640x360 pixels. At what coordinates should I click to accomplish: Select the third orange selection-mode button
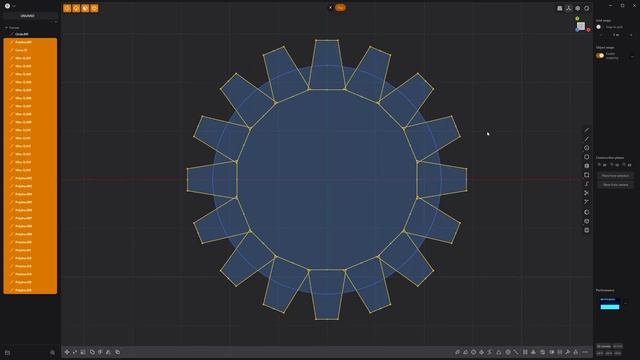tap(85, 8)
